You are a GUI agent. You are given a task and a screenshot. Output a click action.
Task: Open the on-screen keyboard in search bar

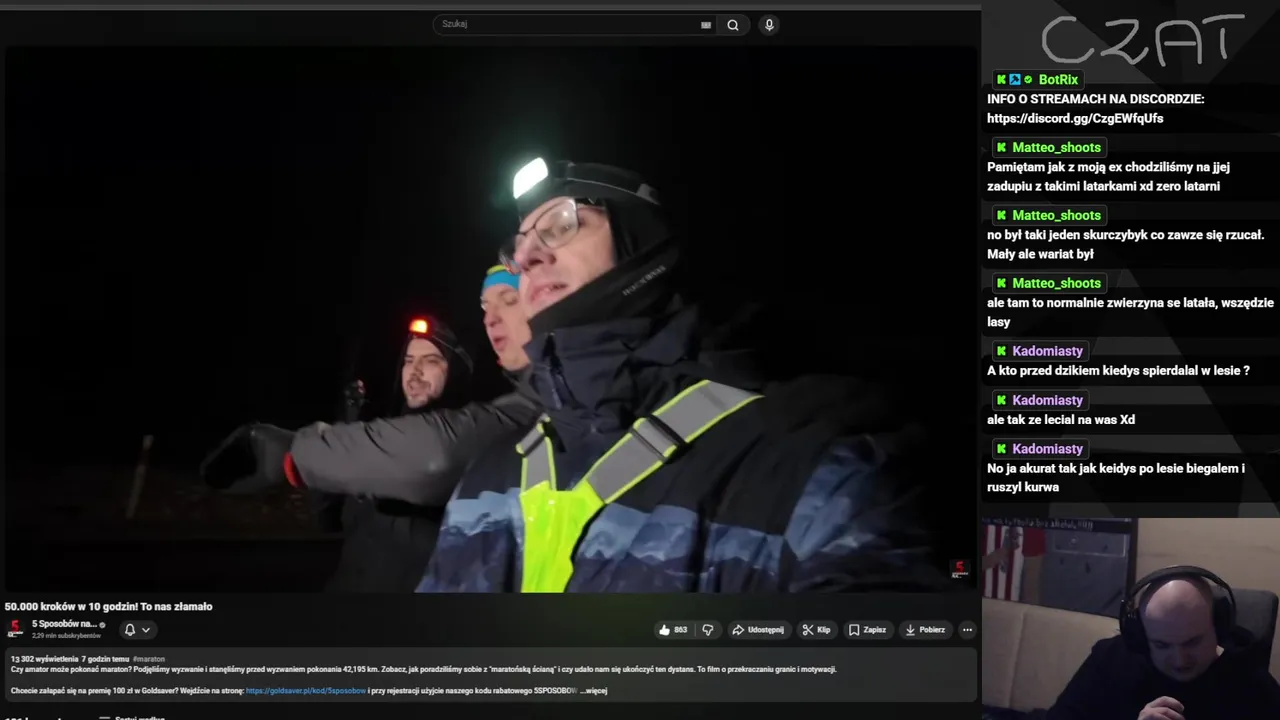(x=706, y=25)
